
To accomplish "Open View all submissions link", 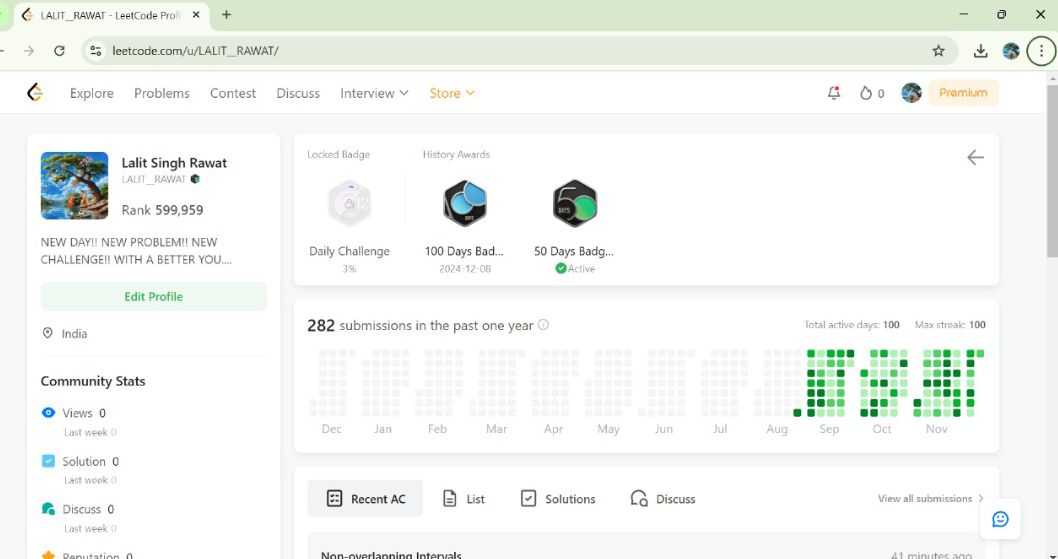I will tap(930, 498).
